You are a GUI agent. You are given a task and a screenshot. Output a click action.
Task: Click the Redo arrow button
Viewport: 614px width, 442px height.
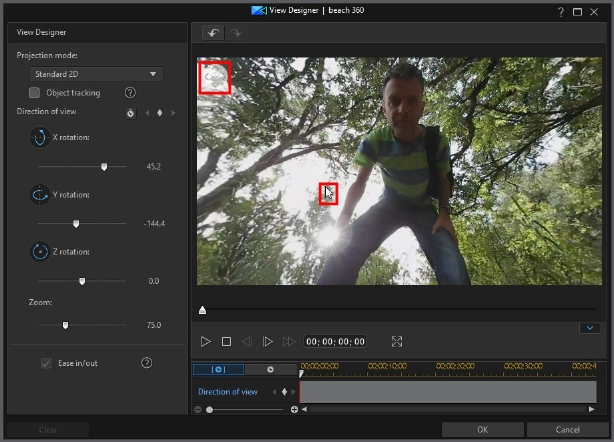236,33
